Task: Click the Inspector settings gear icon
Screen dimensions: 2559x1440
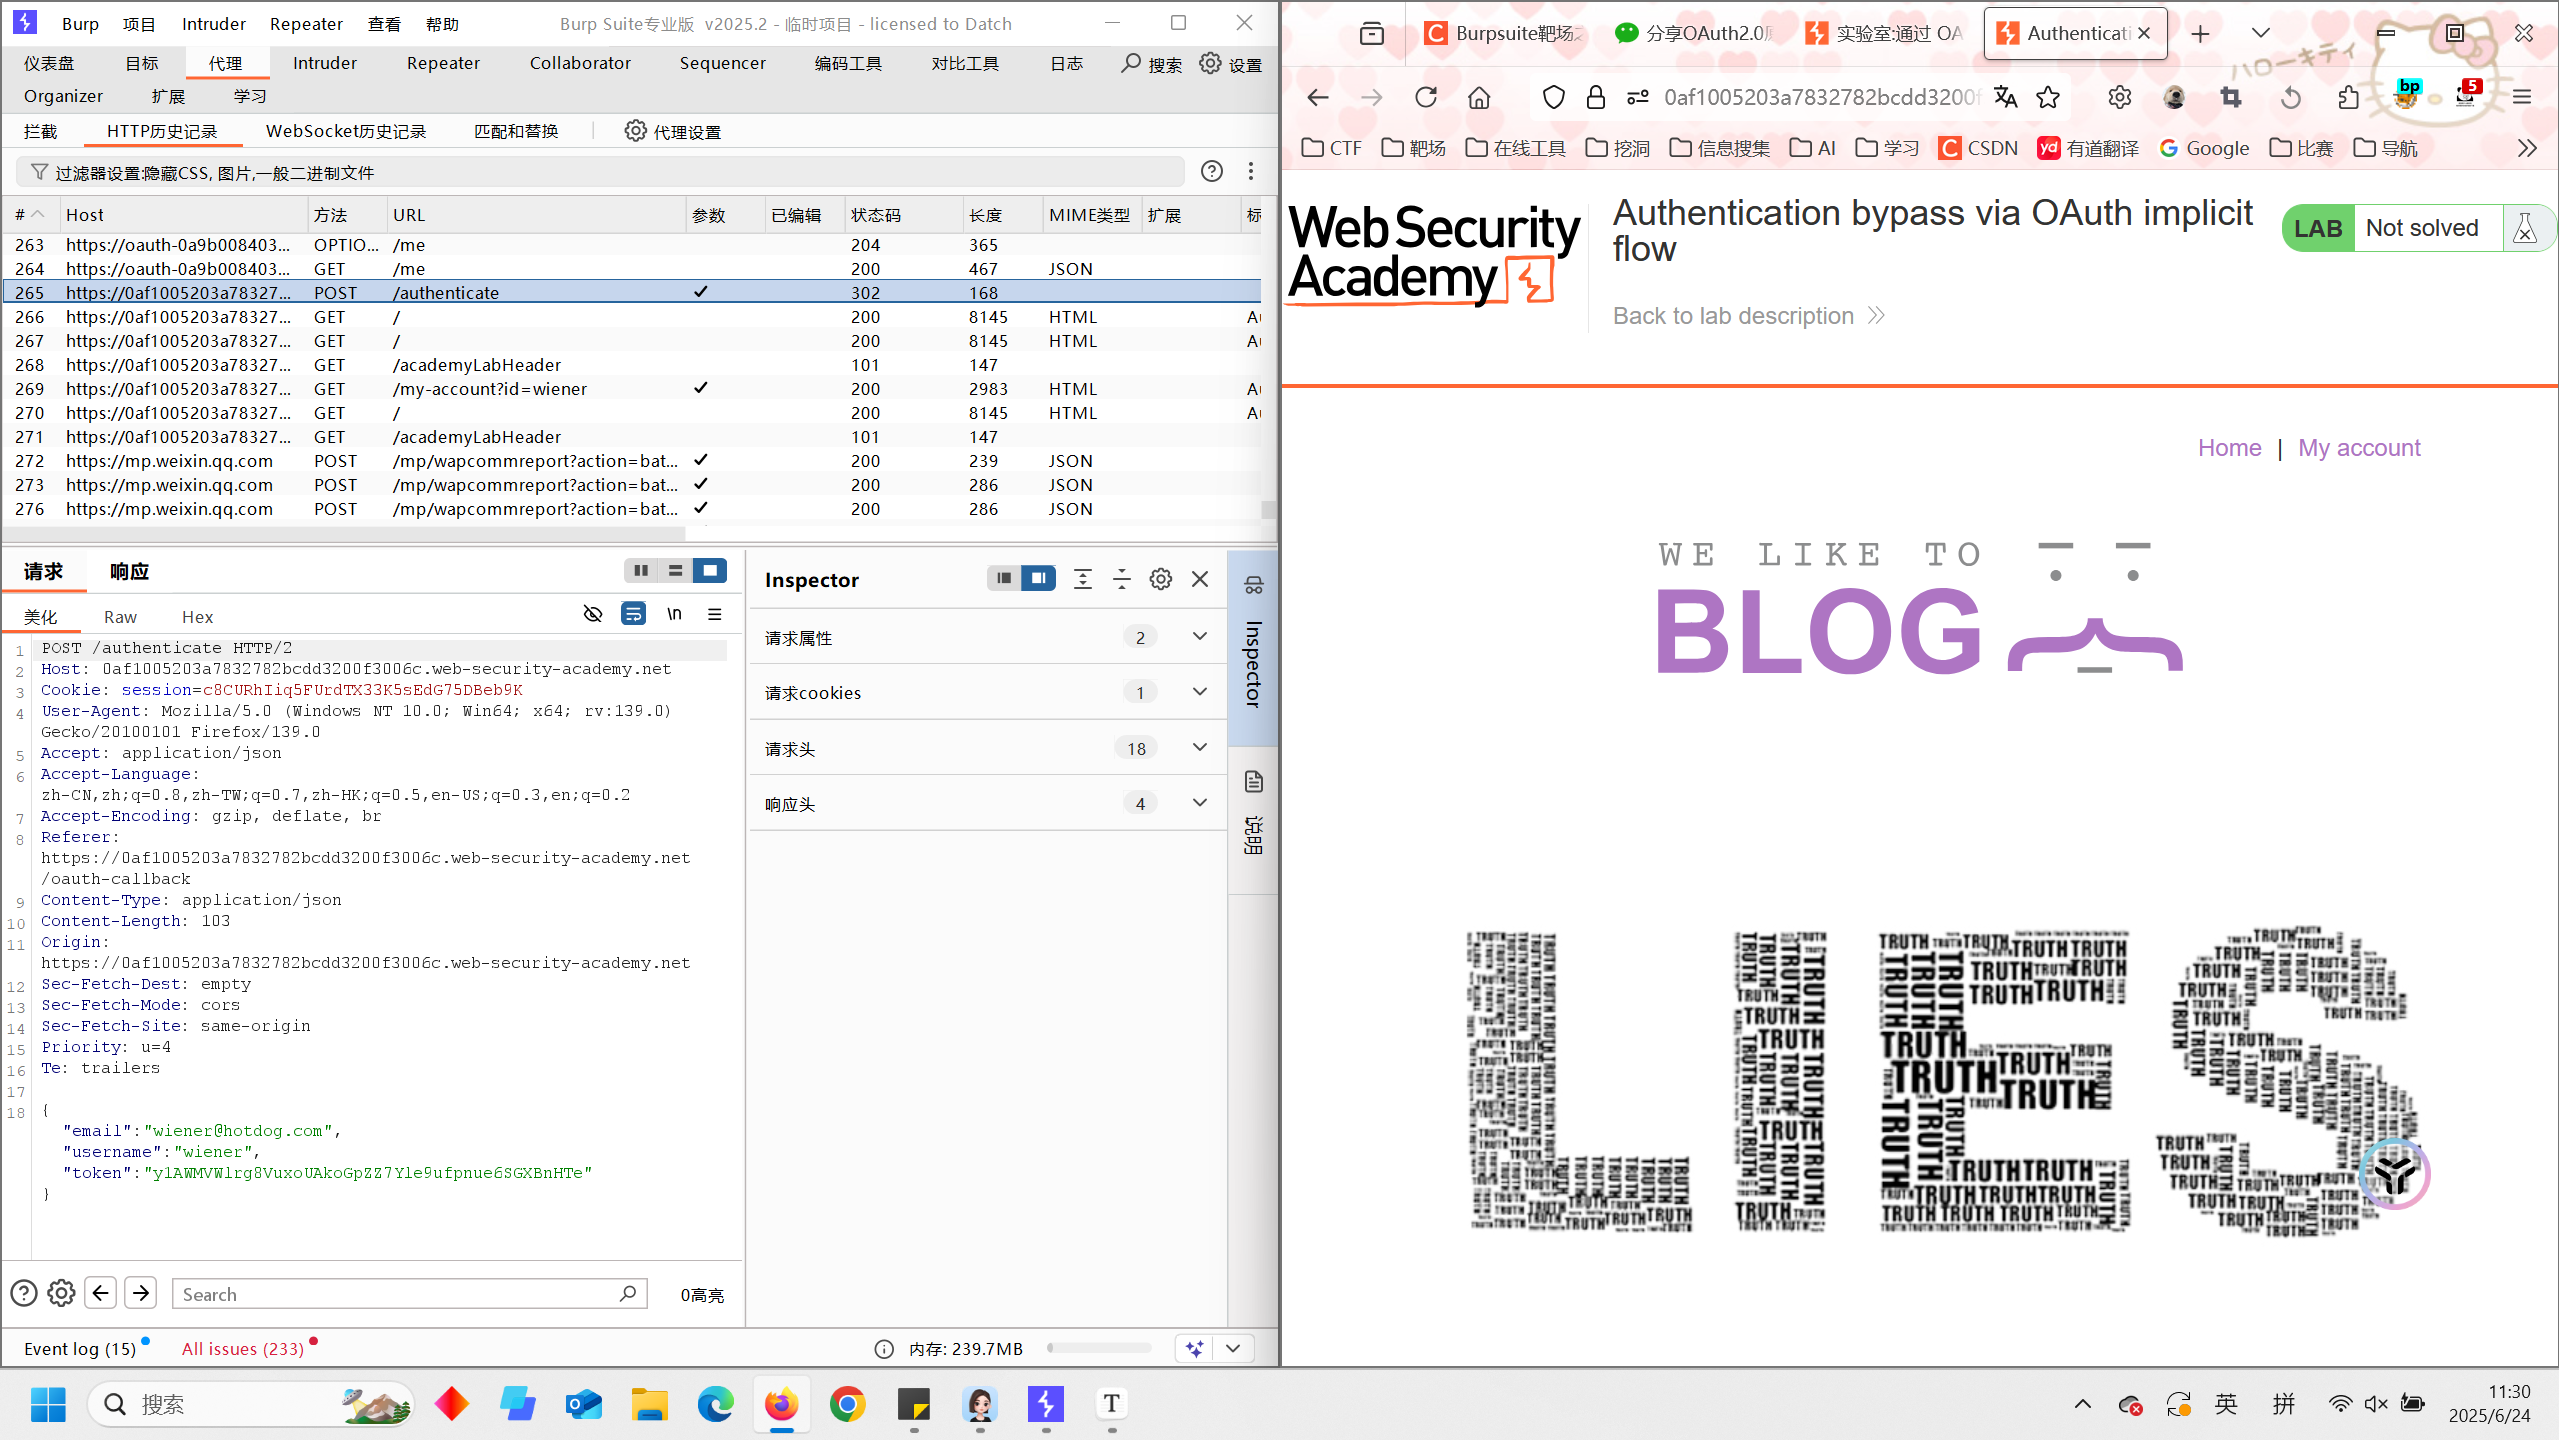Action: click(x=1160, y=579)
